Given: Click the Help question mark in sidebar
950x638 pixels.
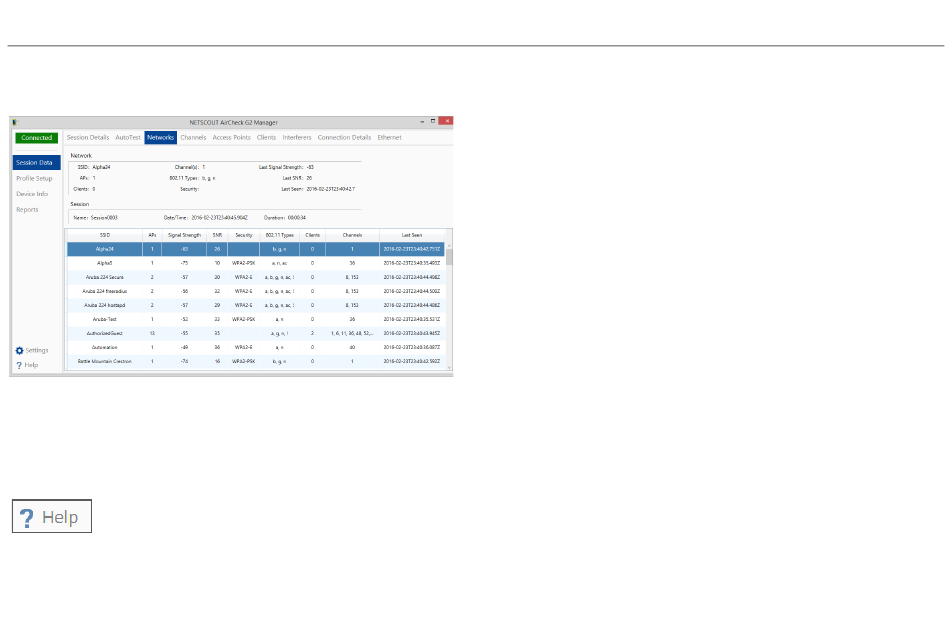Looking at the screenshot, I should [x=19, y=365].
